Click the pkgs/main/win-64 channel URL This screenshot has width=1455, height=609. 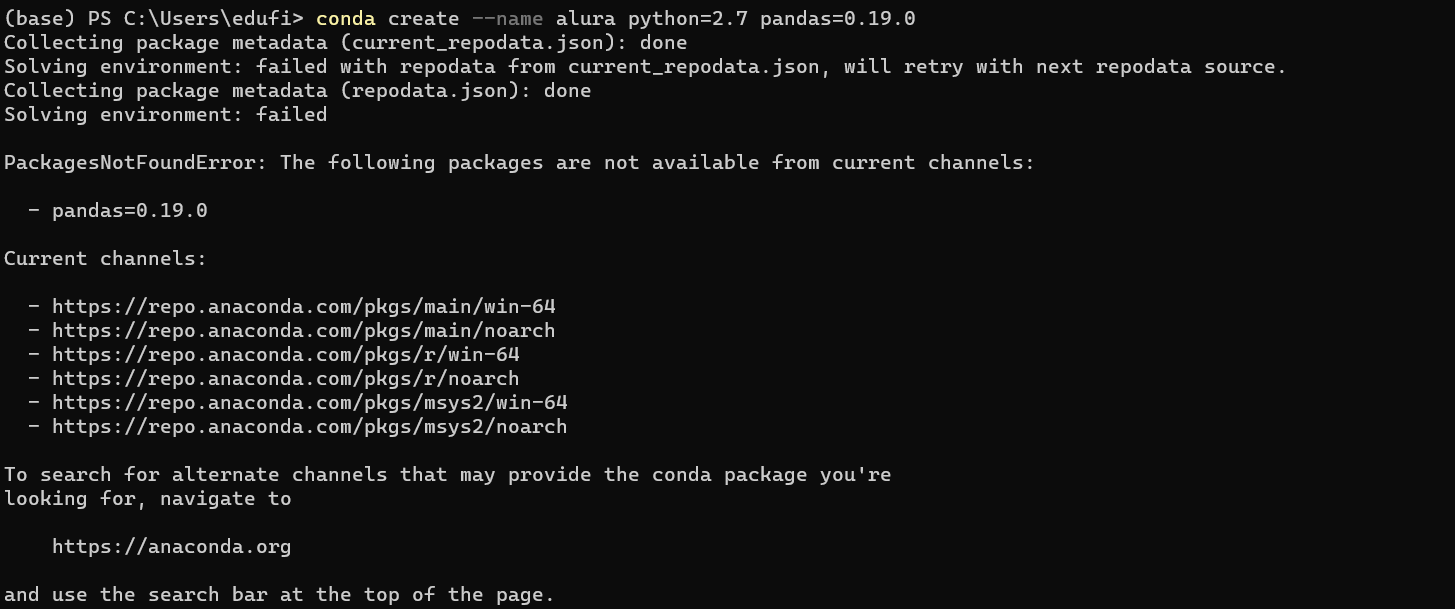point(303,307)
